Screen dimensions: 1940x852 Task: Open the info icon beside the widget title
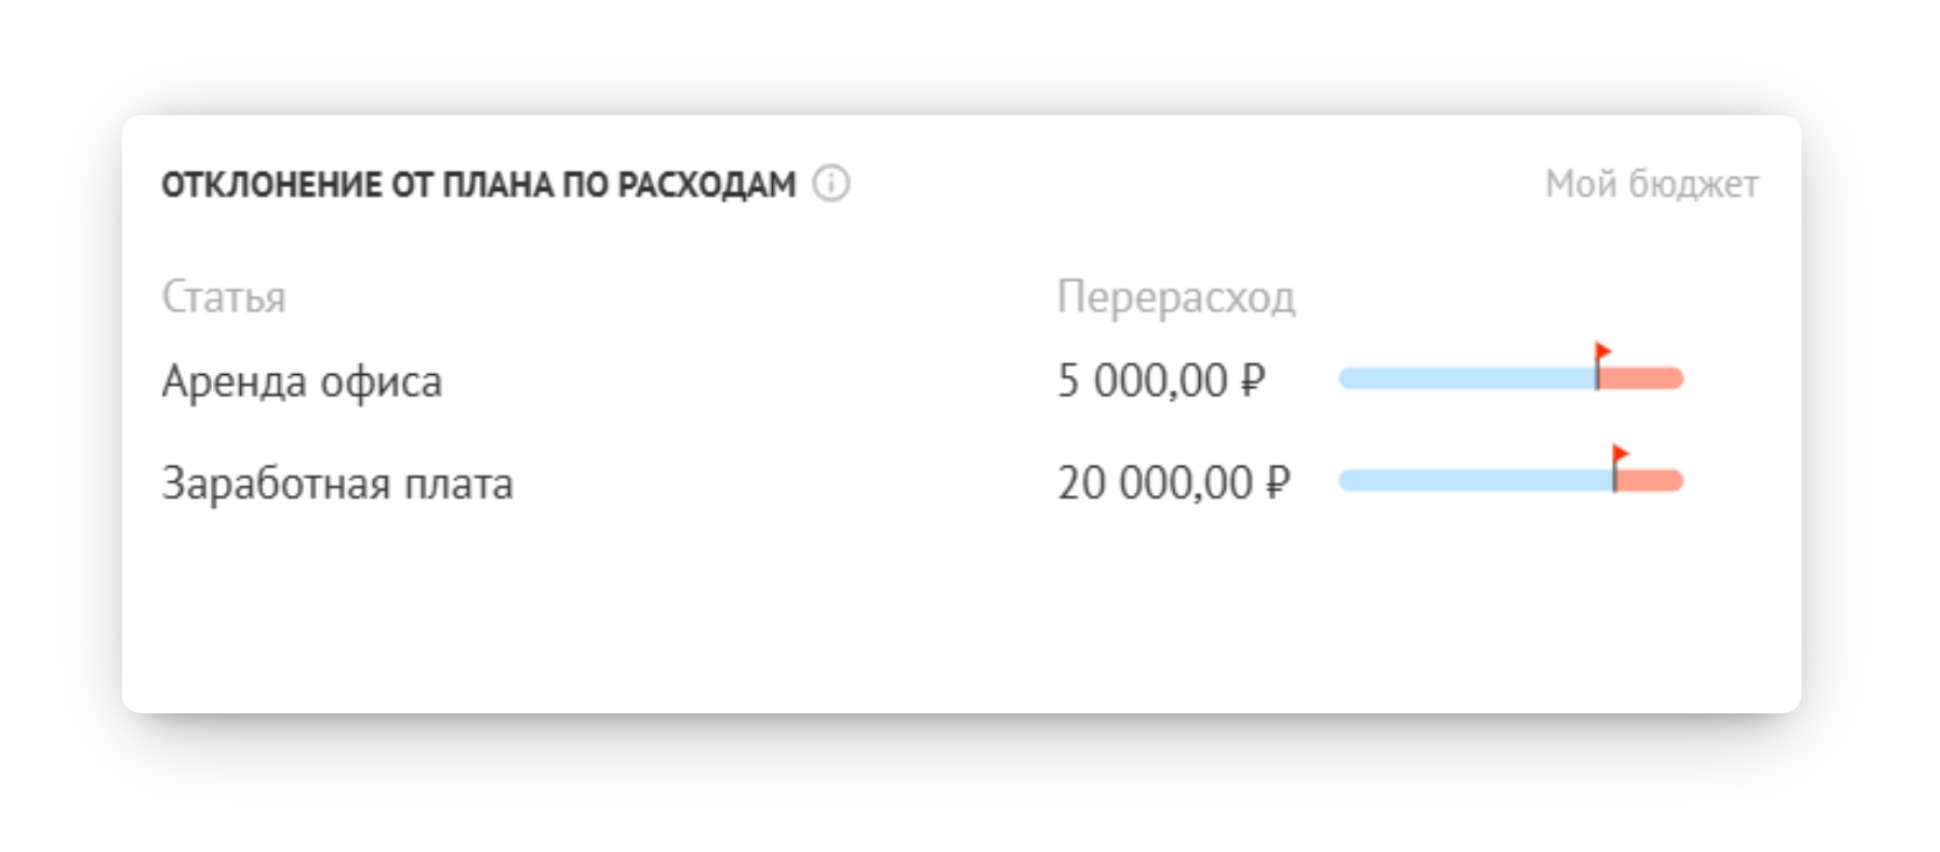coord(831,184)
